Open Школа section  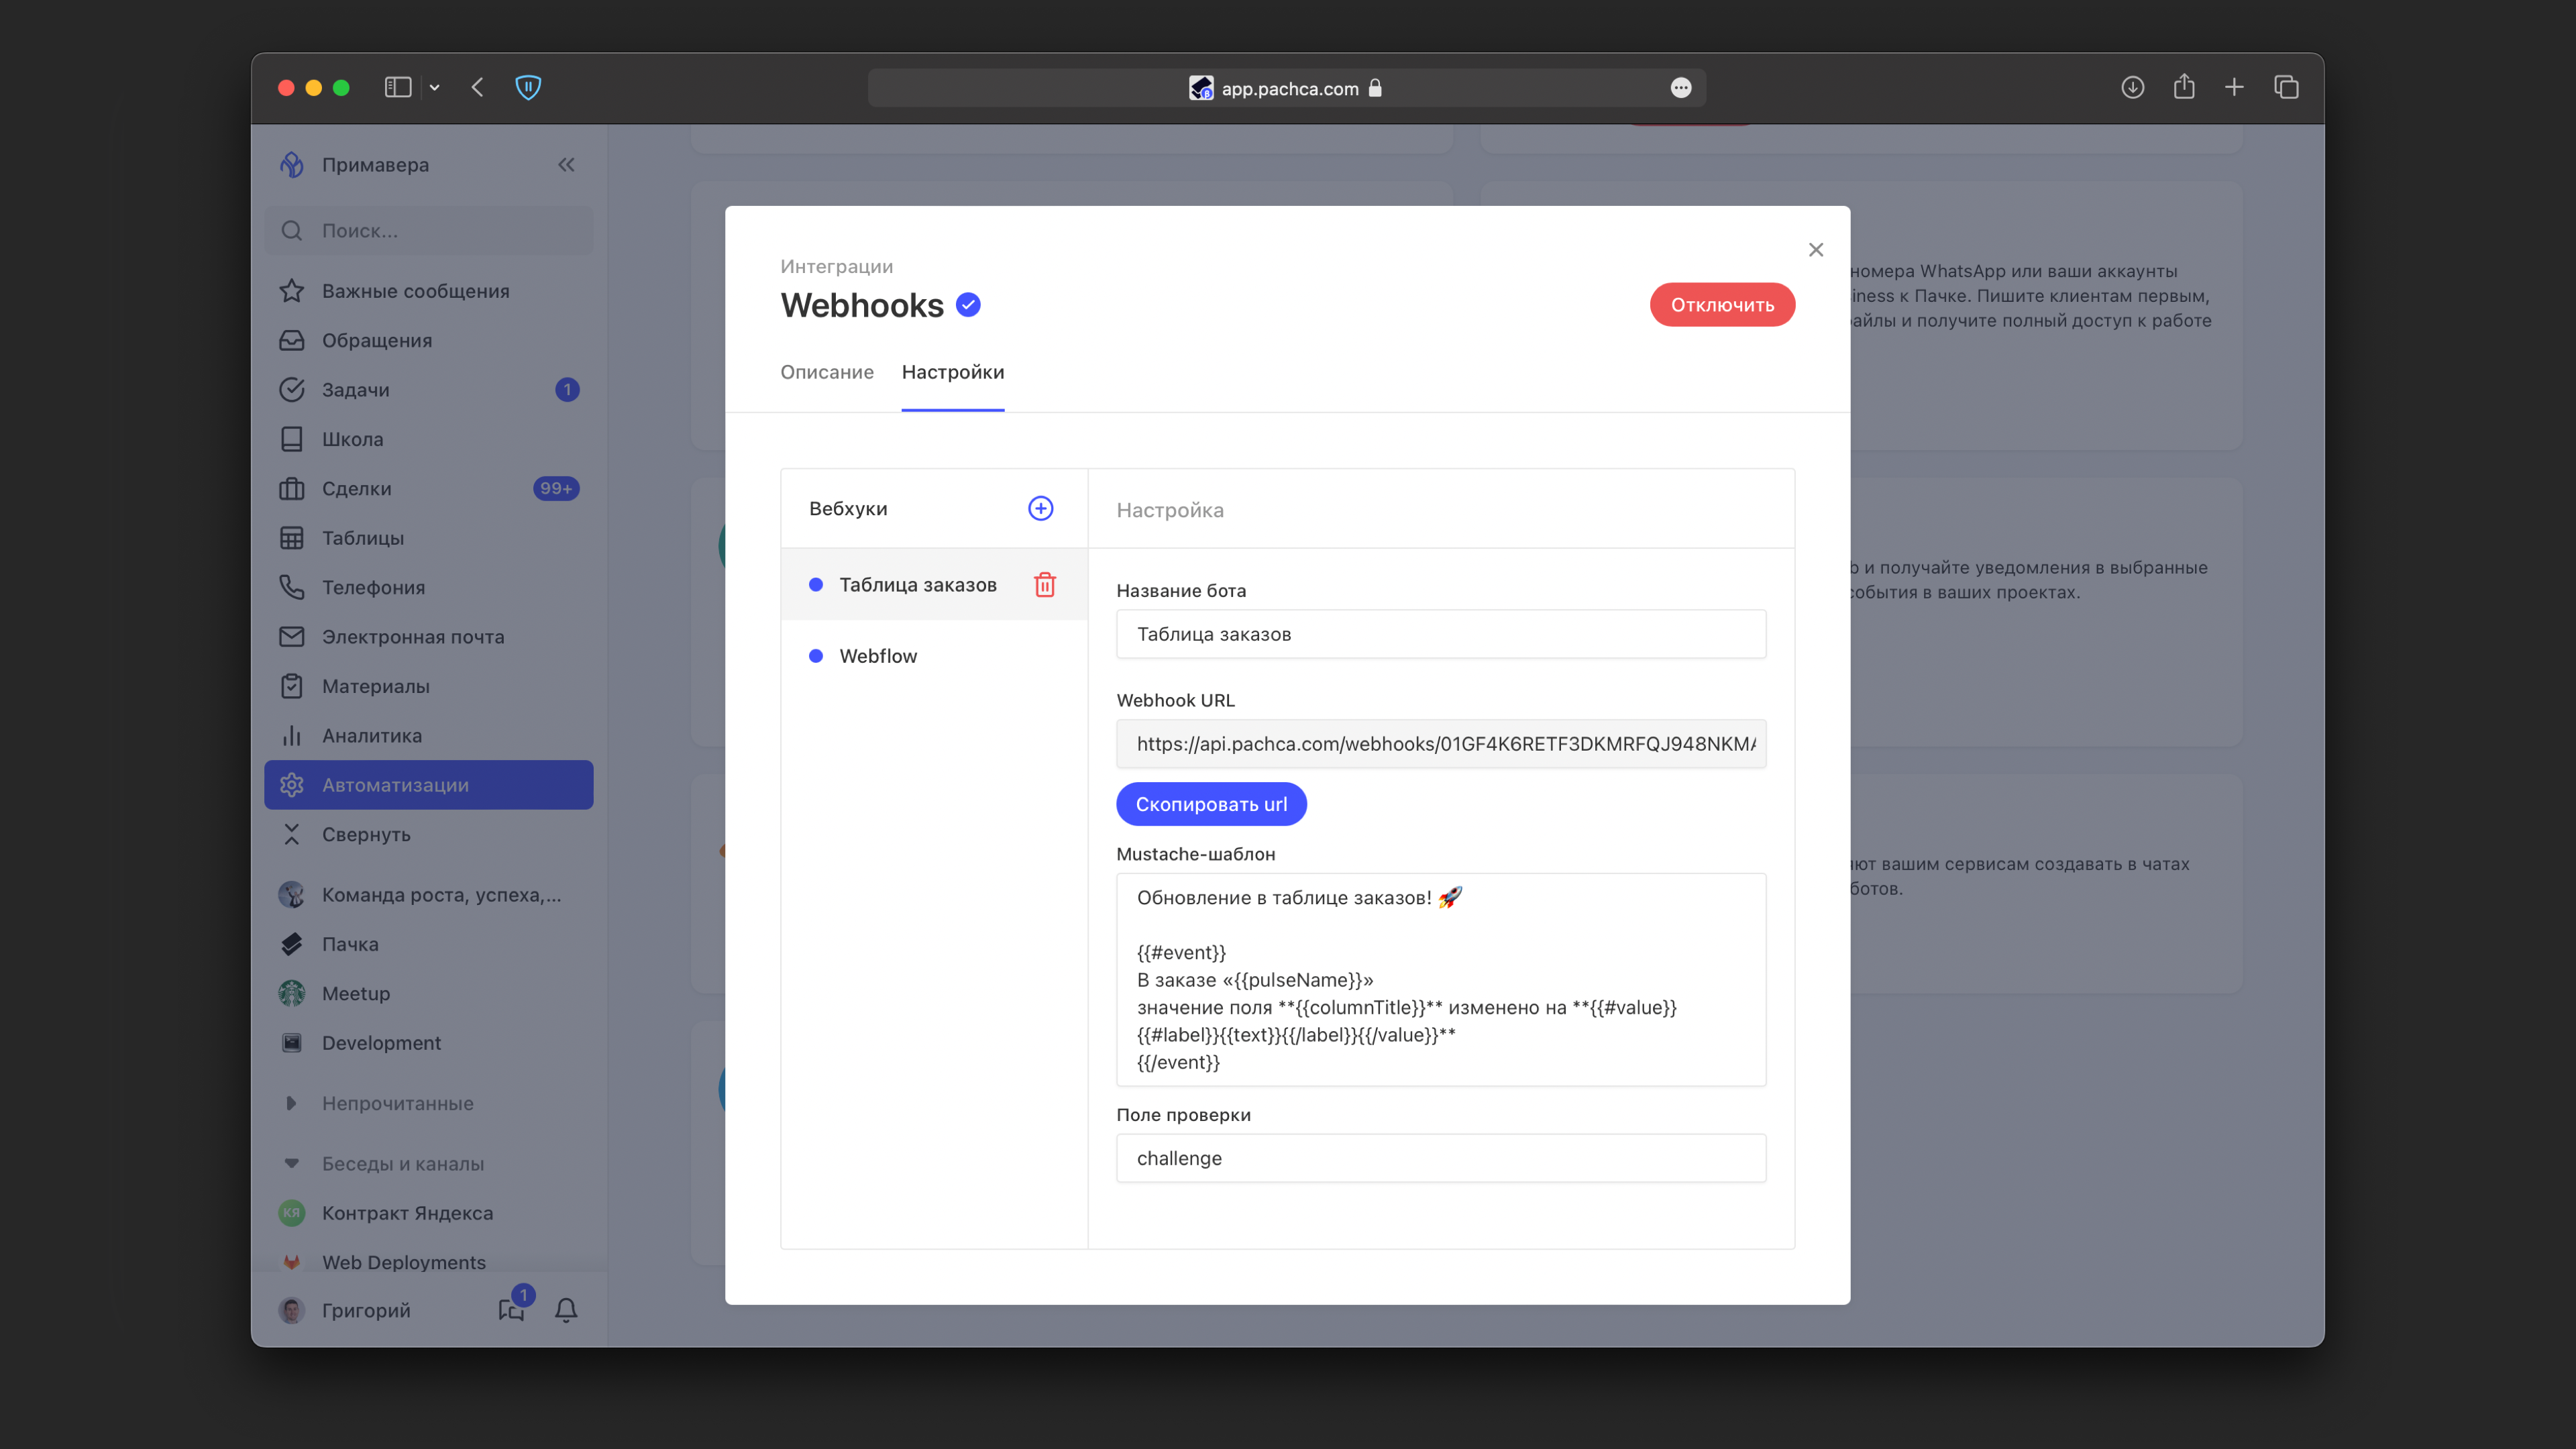(428, 439)
